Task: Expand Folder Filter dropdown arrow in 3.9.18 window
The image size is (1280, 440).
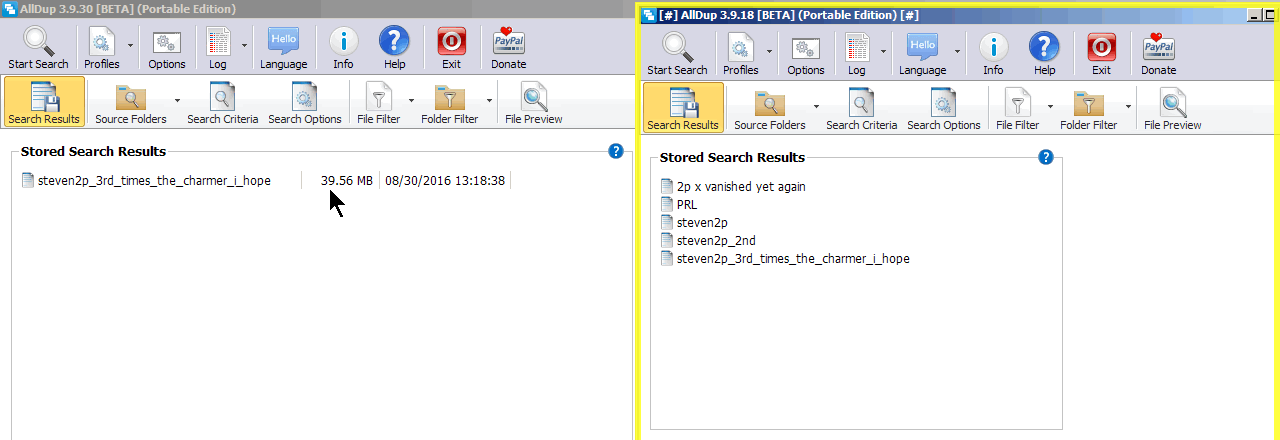Action: click(1128, 106)
